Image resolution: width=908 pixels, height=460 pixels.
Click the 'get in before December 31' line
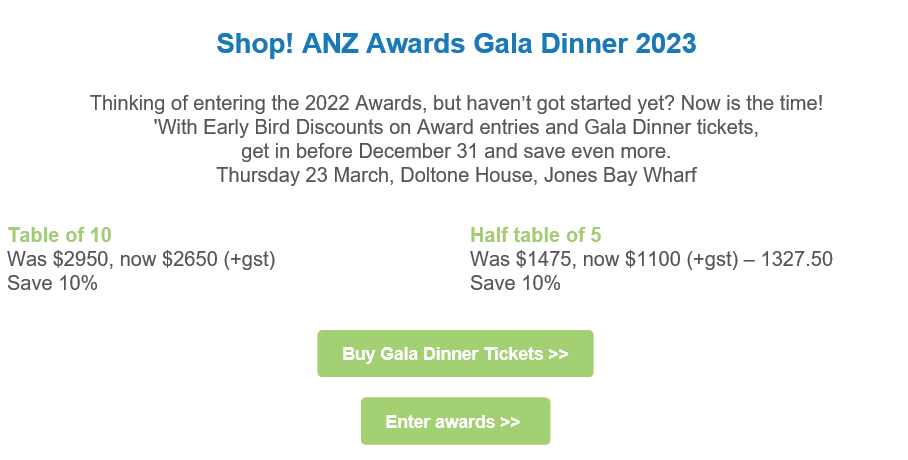coord(455,152)
